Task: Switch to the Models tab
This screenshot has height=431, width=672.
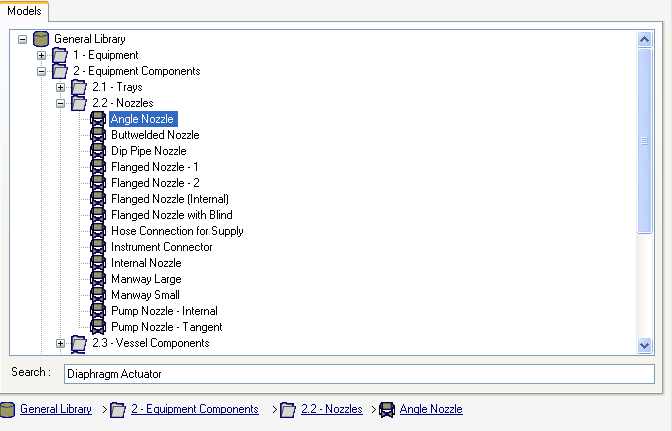Action: [x=24, y=11]
